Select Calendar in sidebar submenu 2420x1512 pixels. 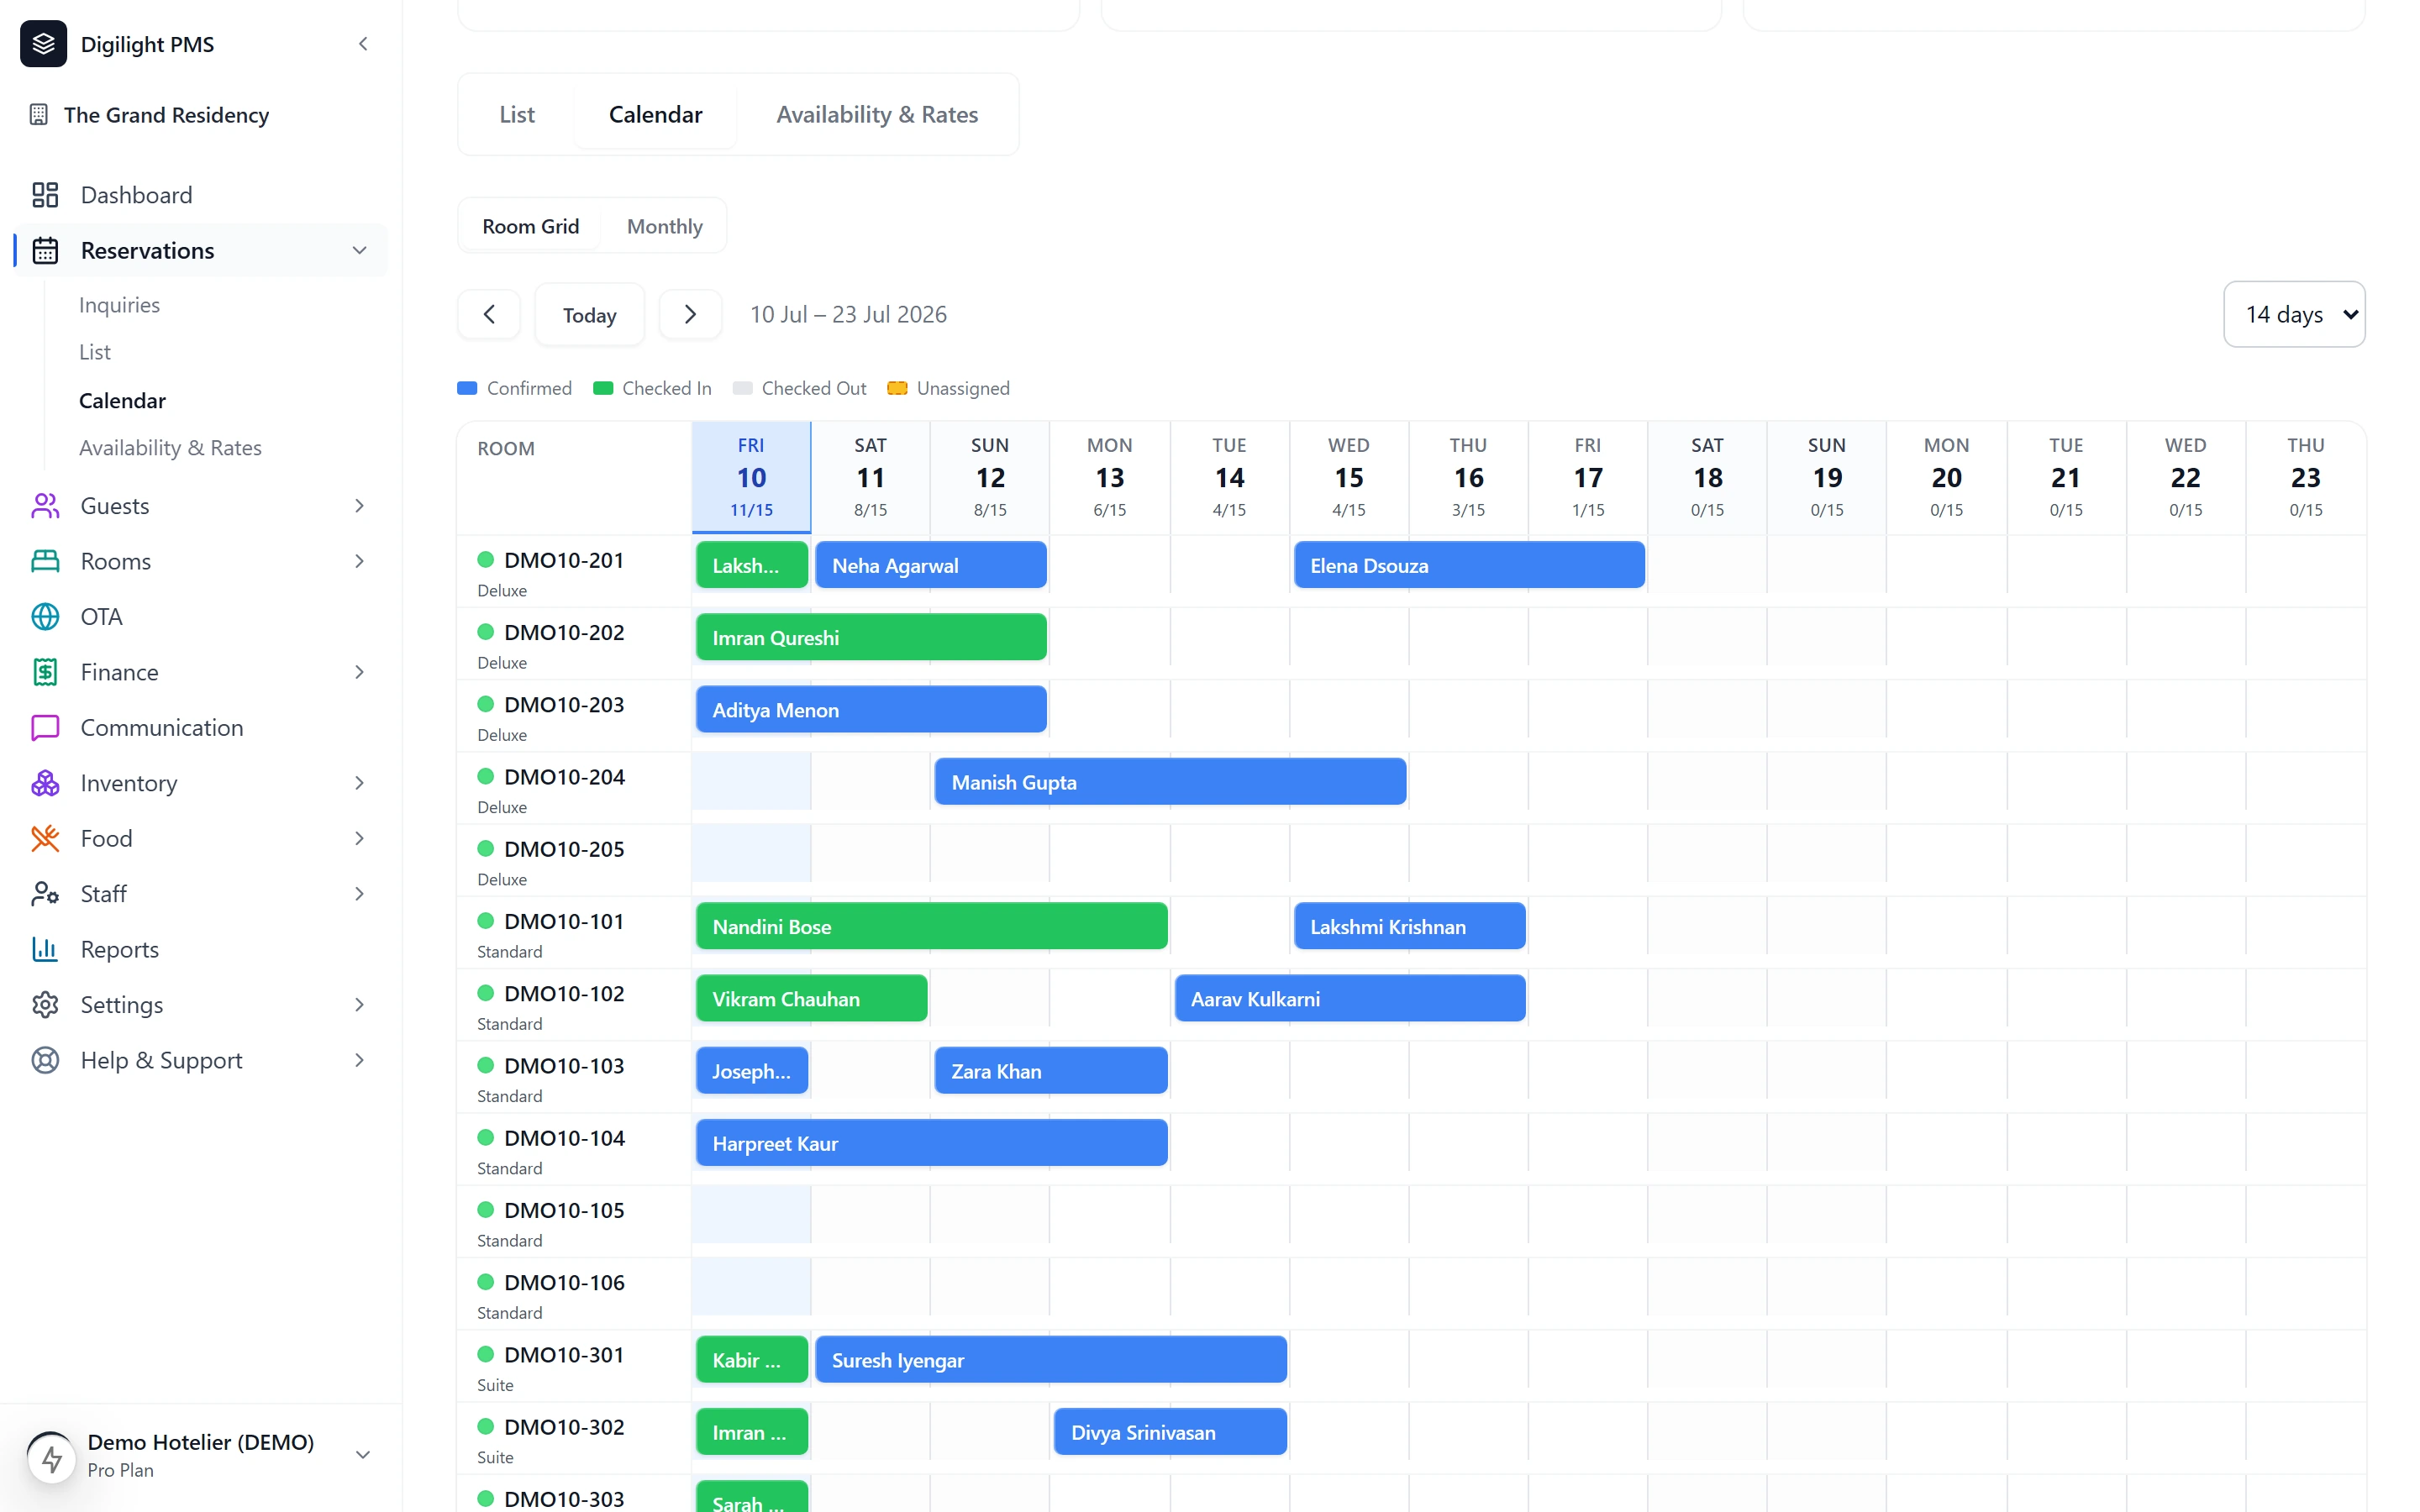click(123, 400)
